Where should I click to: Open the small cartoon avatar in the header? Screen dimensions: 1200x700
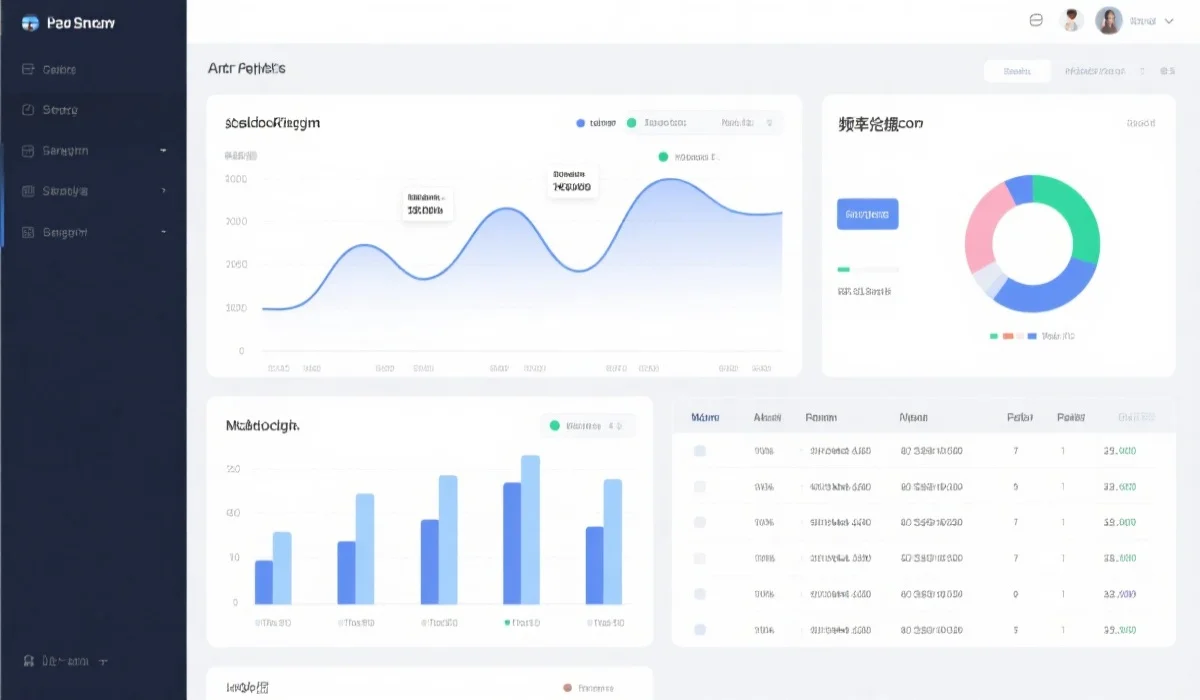pos(1072,20)
